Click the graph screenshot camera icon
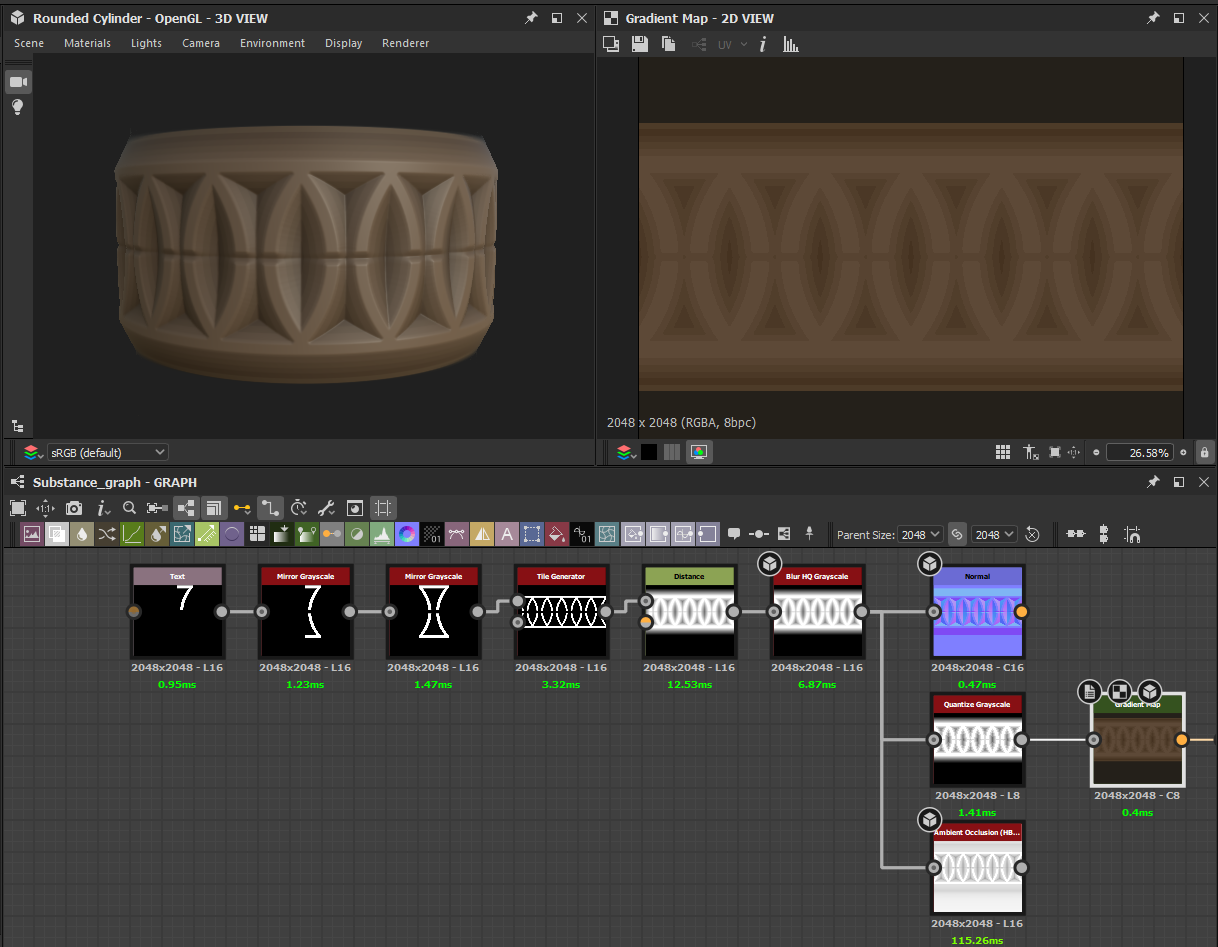The height and width of the screenshot is (947, 1218). [74, 508]
